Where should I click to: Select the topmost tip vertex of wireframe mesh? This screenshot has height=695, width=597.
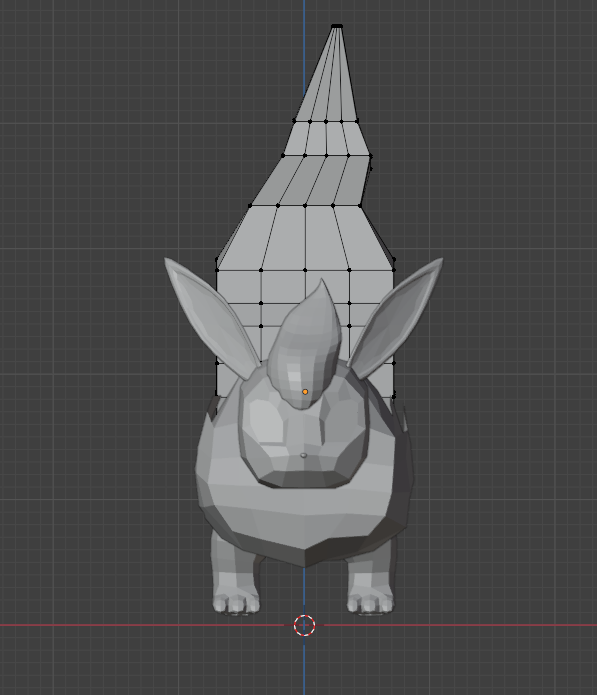coord(337,27)
